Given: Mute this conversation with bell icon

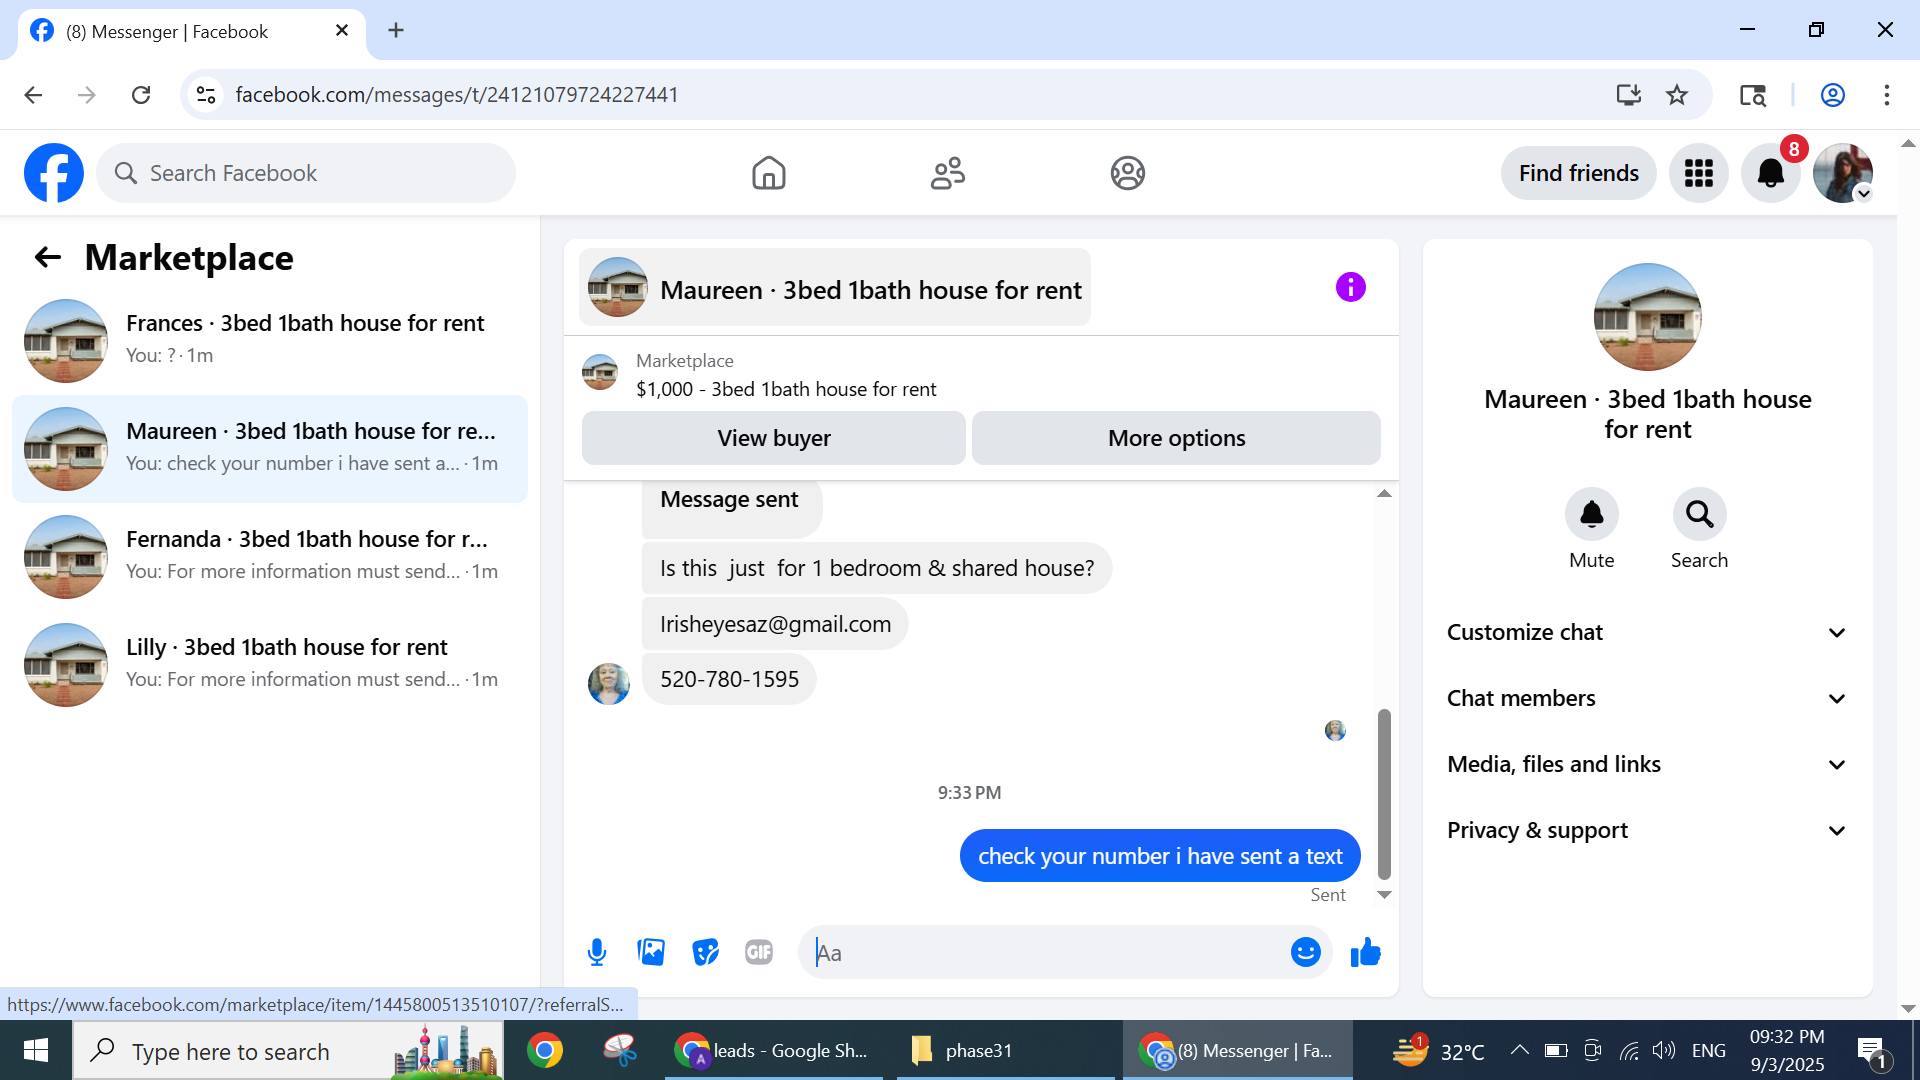Looking at the screenshot, I should point(1591,514).
